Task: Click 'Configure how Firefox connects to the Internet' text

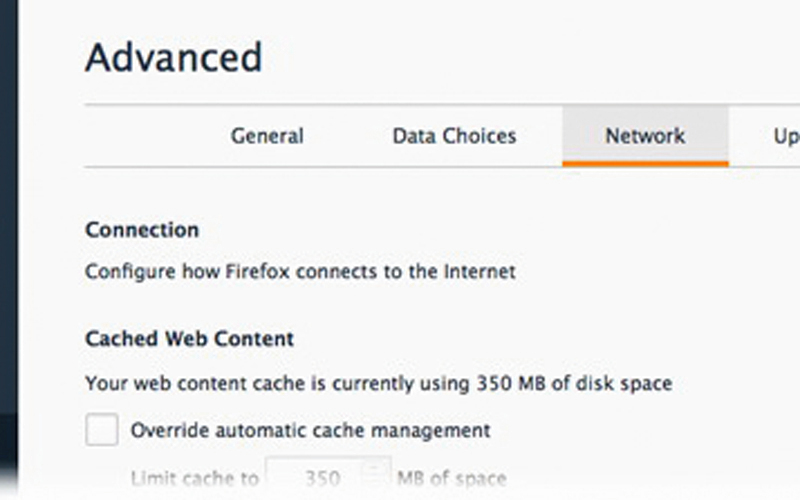Action: click(x=300, y=272)
